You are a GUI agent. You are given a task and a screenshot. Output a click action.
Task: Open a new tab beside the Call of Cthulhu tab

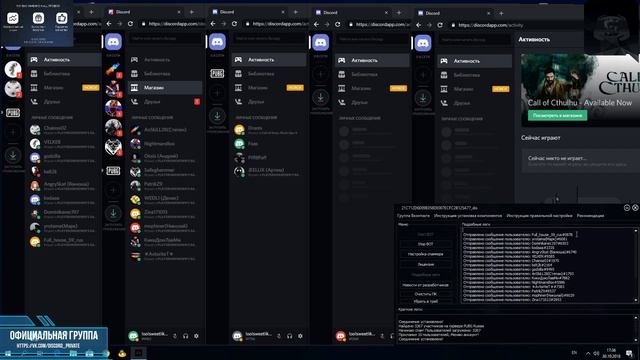(x=501, y=13)
